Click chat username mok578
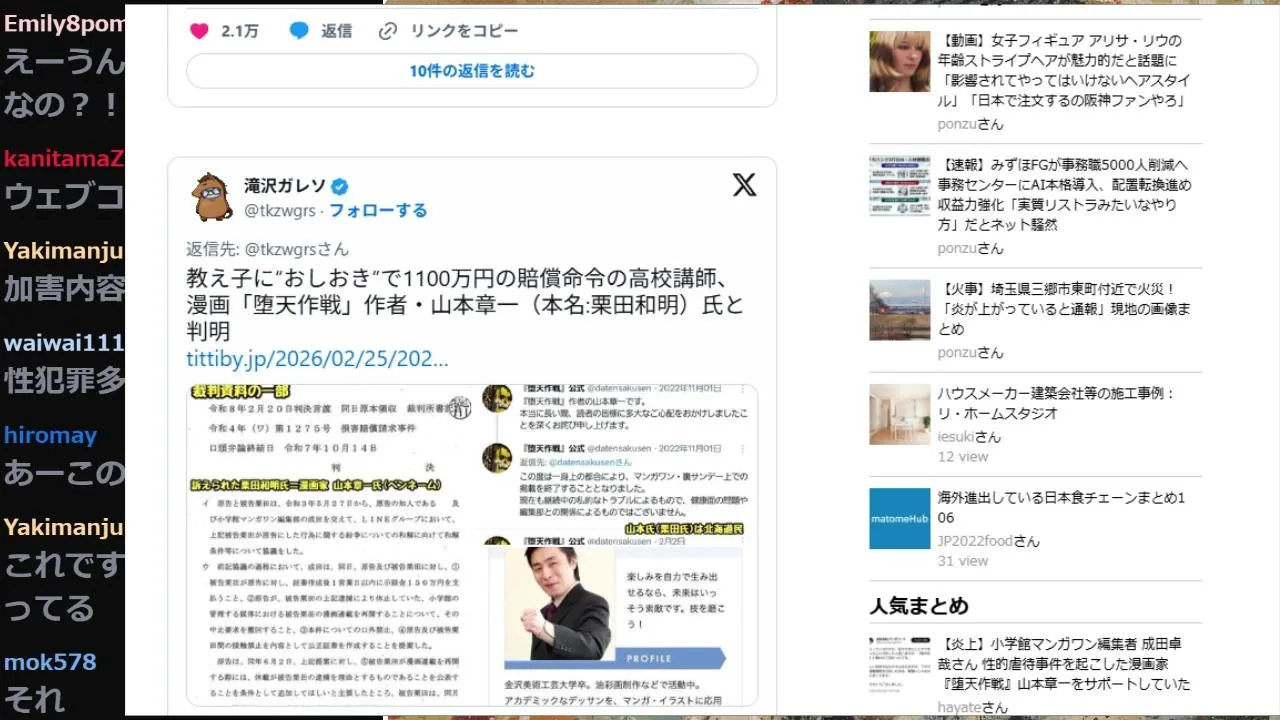 (50, 662)
